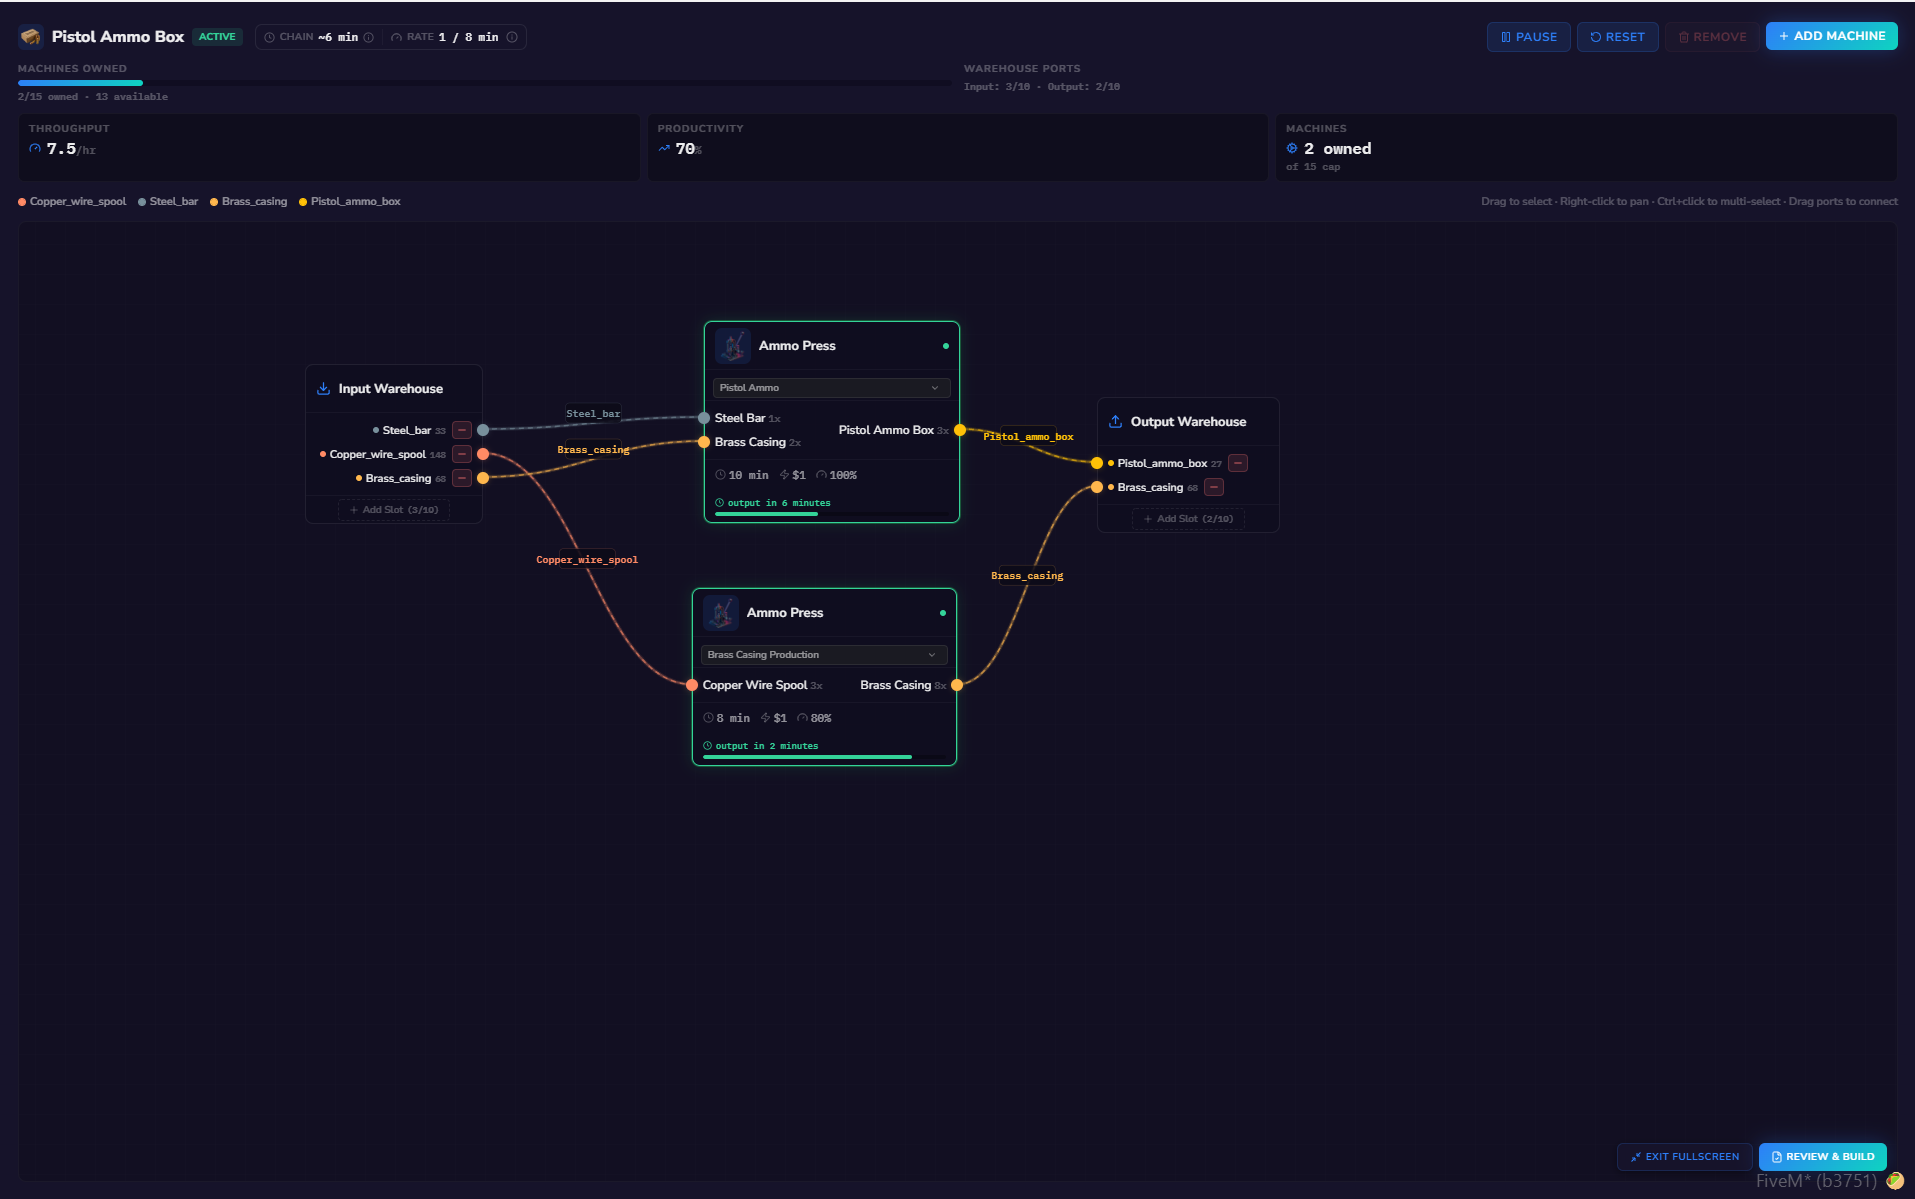
Task: Click the RATE gauge icon
Action: [x=397, y=37]
